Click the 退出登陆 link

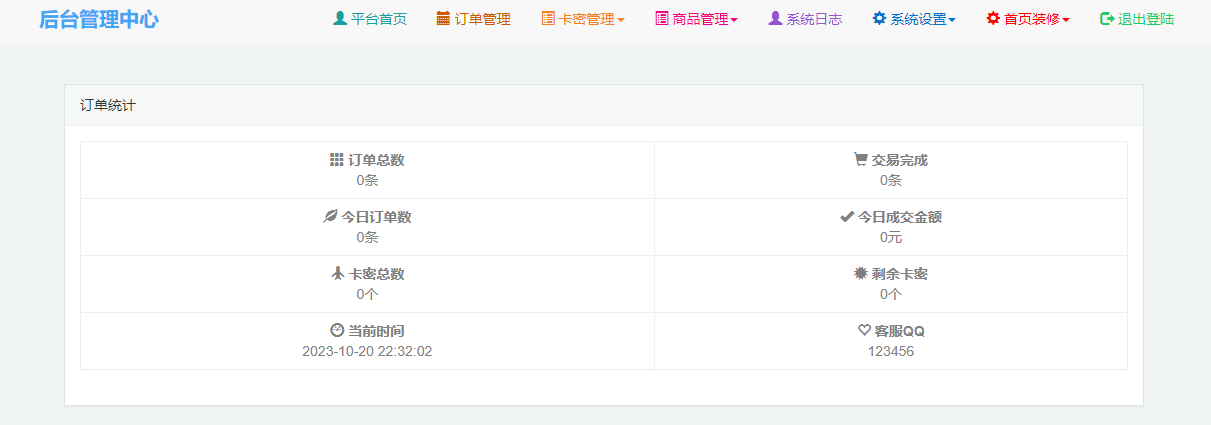pos(1146,18)
